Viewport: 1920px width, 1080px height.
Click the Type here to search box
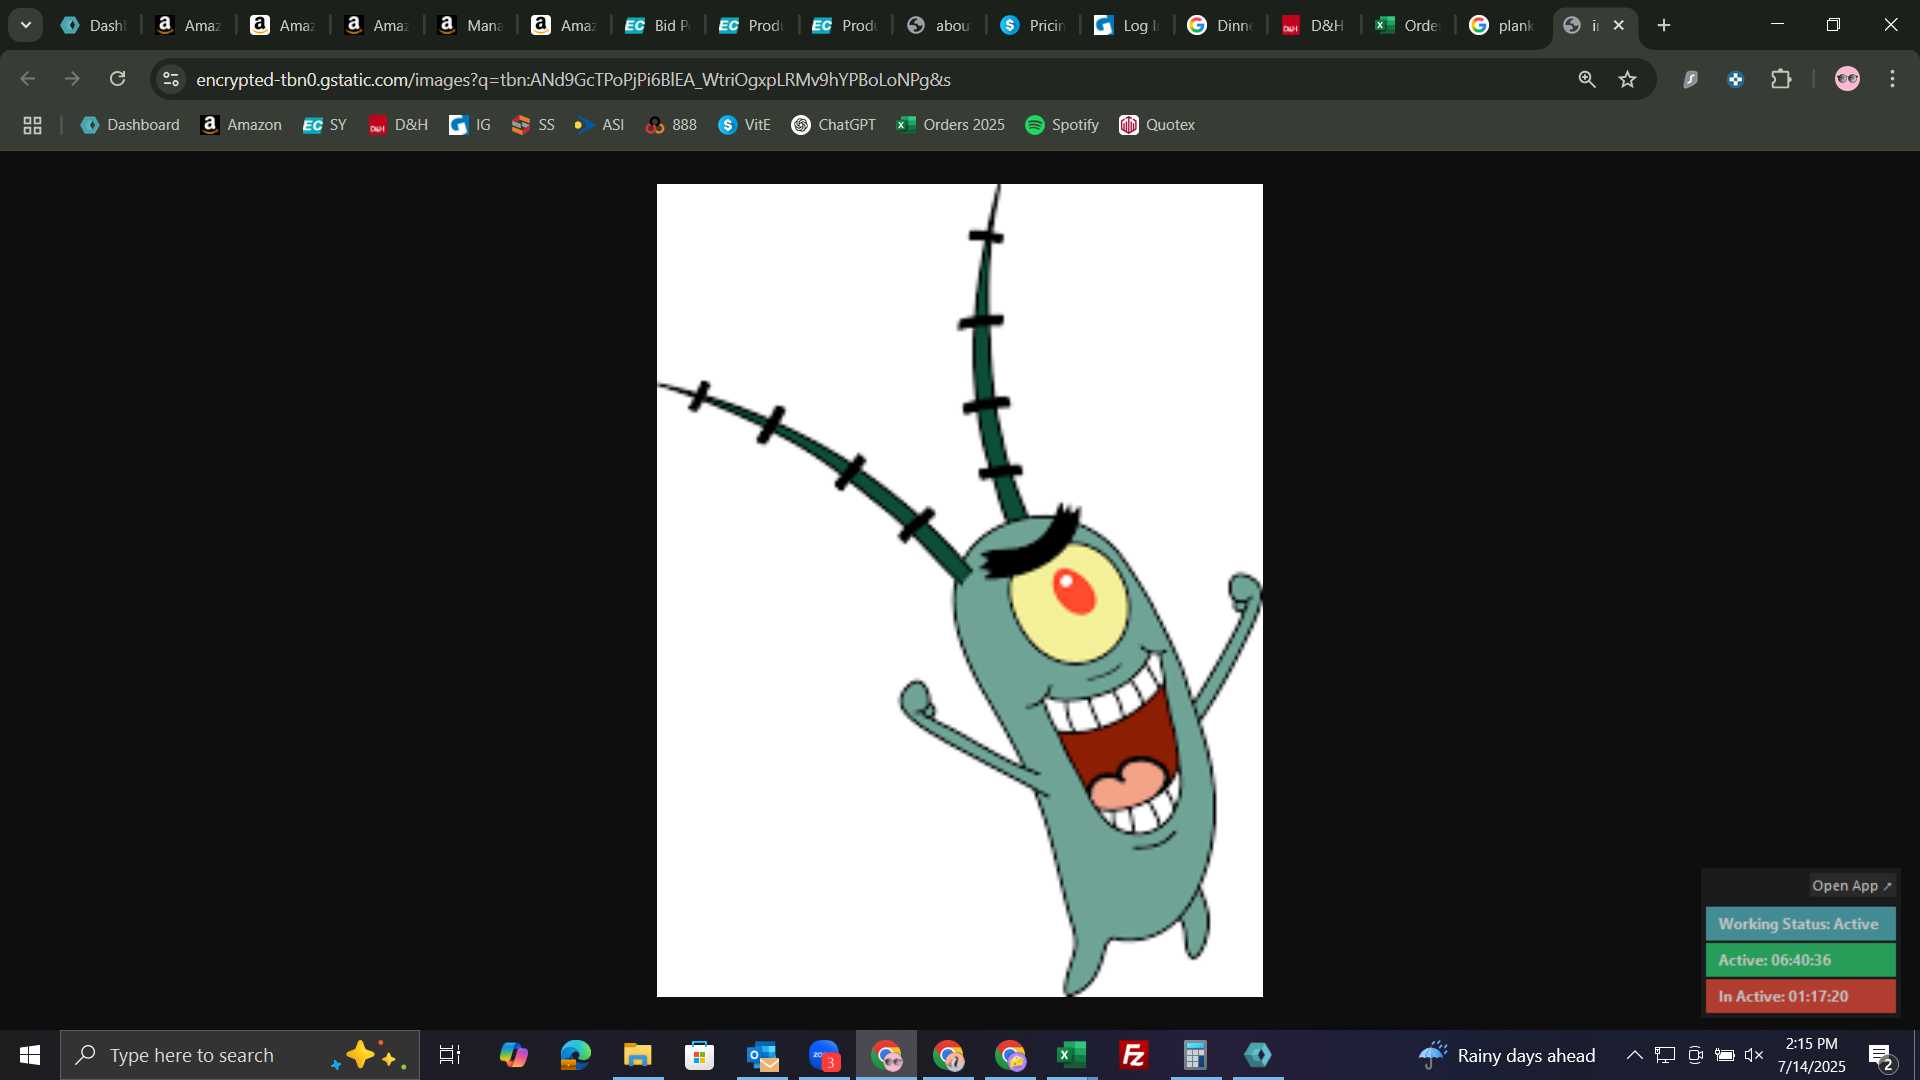pos(240,1055)
